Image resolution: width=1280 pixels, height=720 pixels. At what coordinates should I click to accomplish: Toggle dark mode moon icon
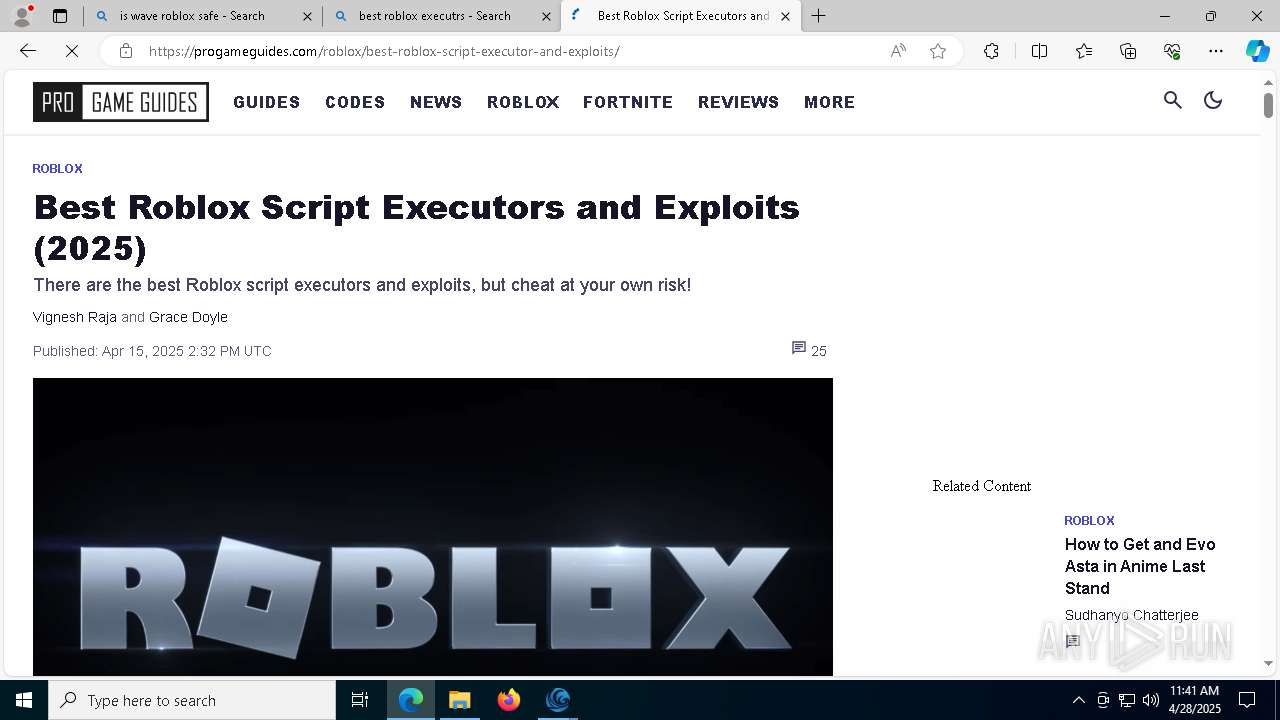point(1213,100)
